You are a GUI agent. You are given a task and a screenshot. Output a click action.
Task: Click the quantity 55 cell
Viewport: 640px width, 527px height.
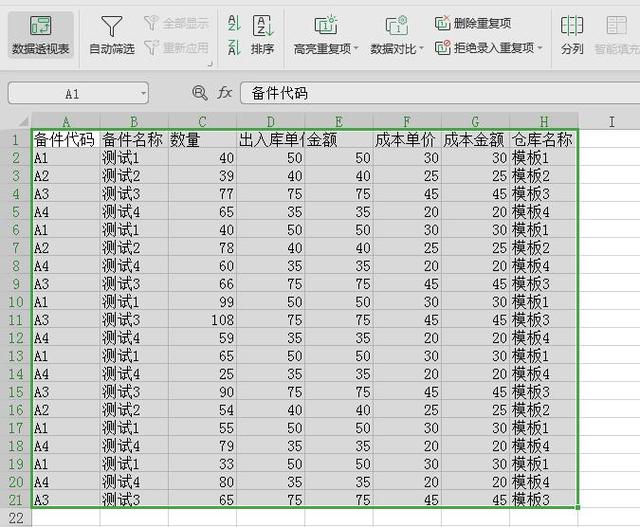click(x=202, y=428)
